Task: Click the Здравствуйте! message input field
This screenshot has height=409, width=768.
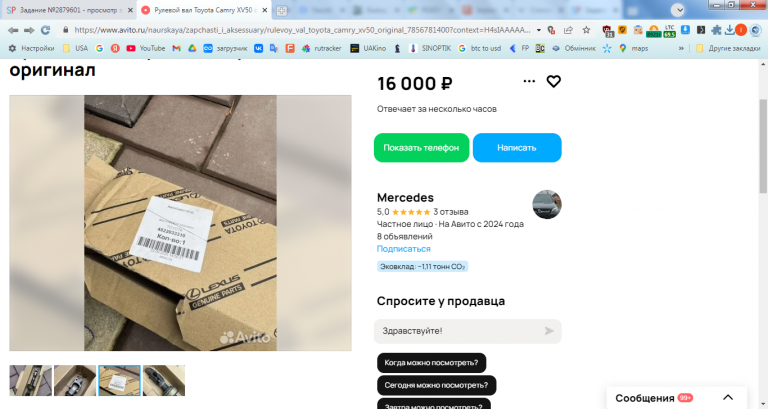Action: (x=458, y=331)
